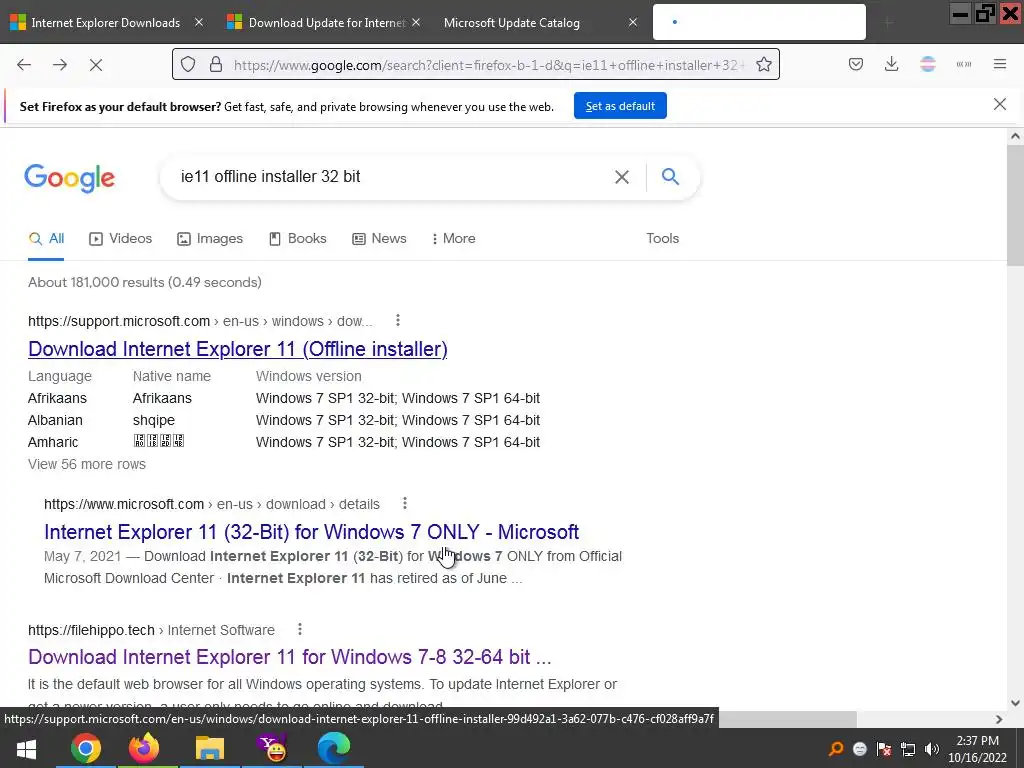
Task: Switch to Internet Explorer Downloads tab
Action: click(x=105, y=23)
